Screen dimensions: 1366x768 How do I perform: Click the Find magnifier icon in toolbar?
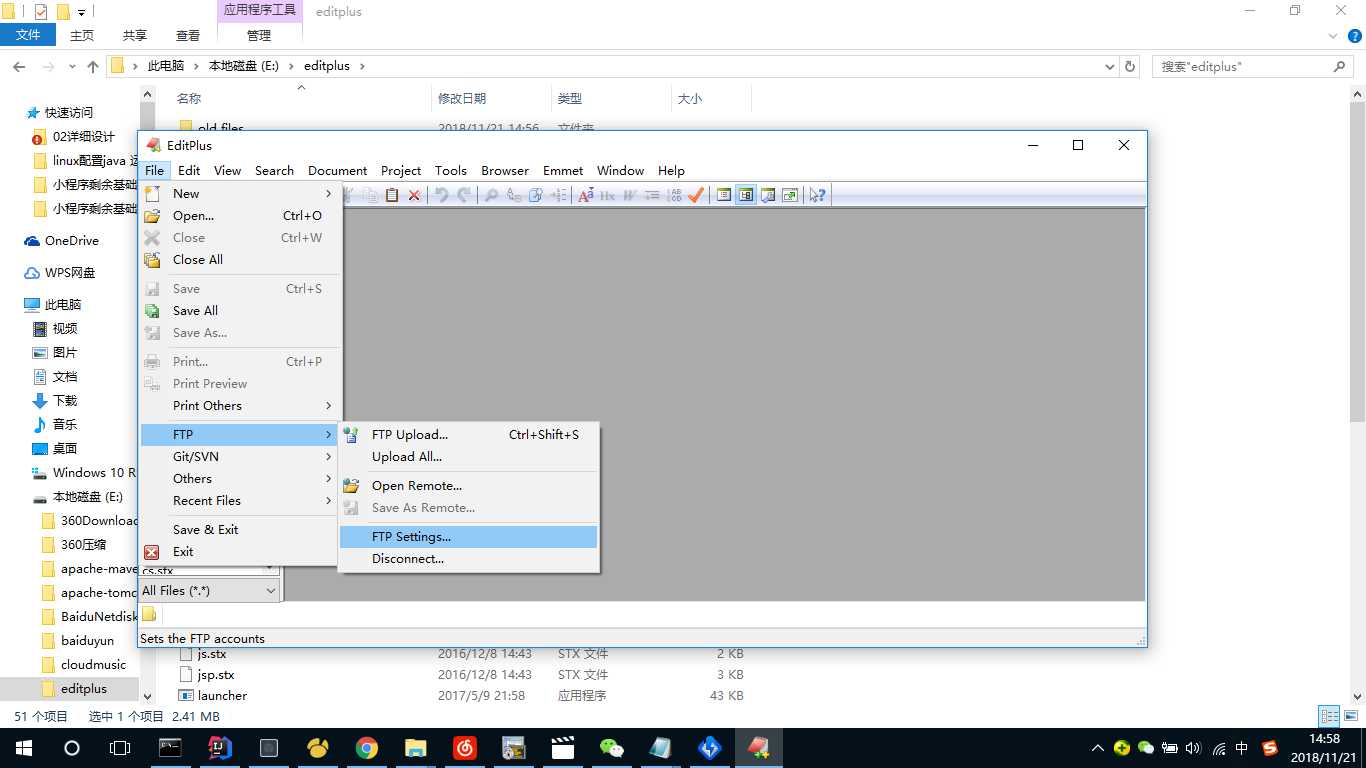(x=491, y=195)
